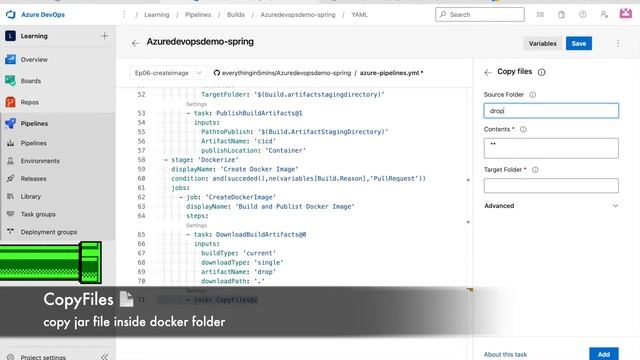
Task: Open the Boards sidebar icon
Action: [x=11, y=81]
